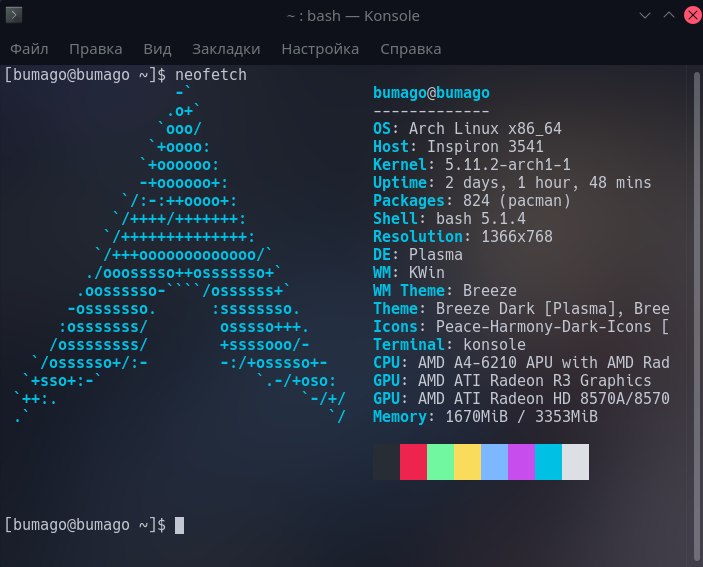Maximize the Konsole window with the up chevron
Viewport: 703px width, 567px height.
point(668,15)
